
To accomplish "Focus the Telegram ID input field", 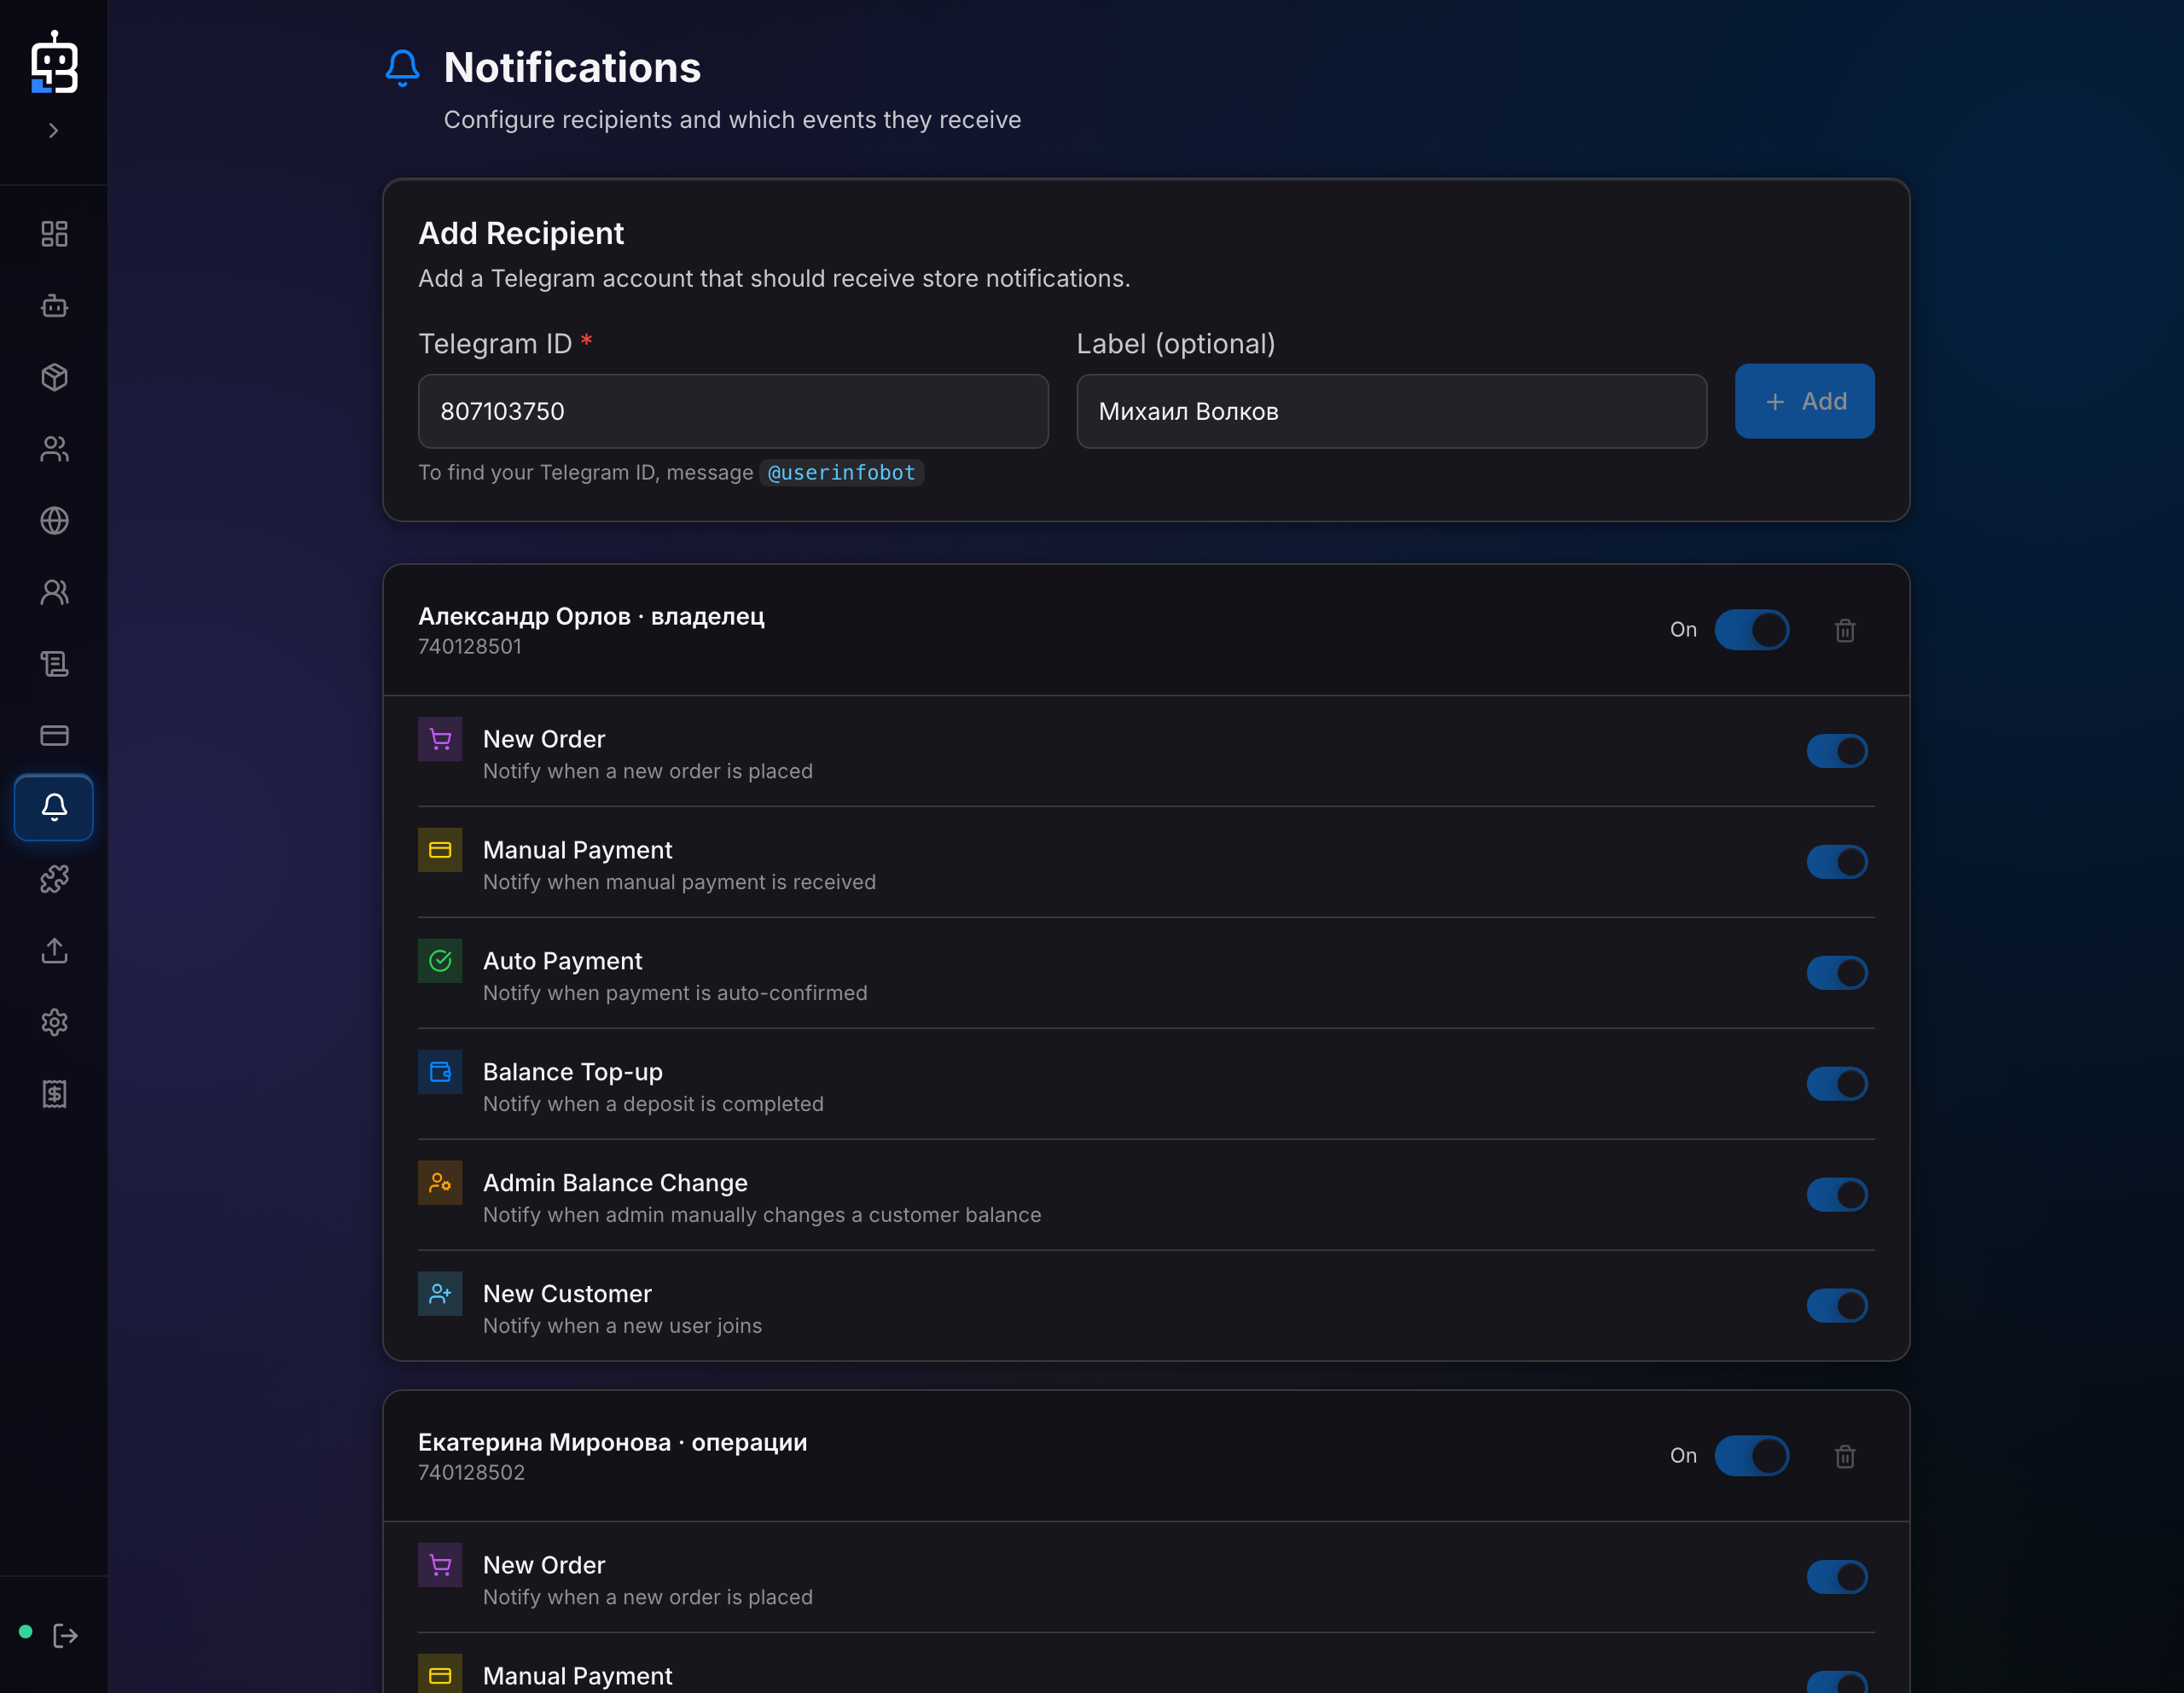I will pos(733,411).
